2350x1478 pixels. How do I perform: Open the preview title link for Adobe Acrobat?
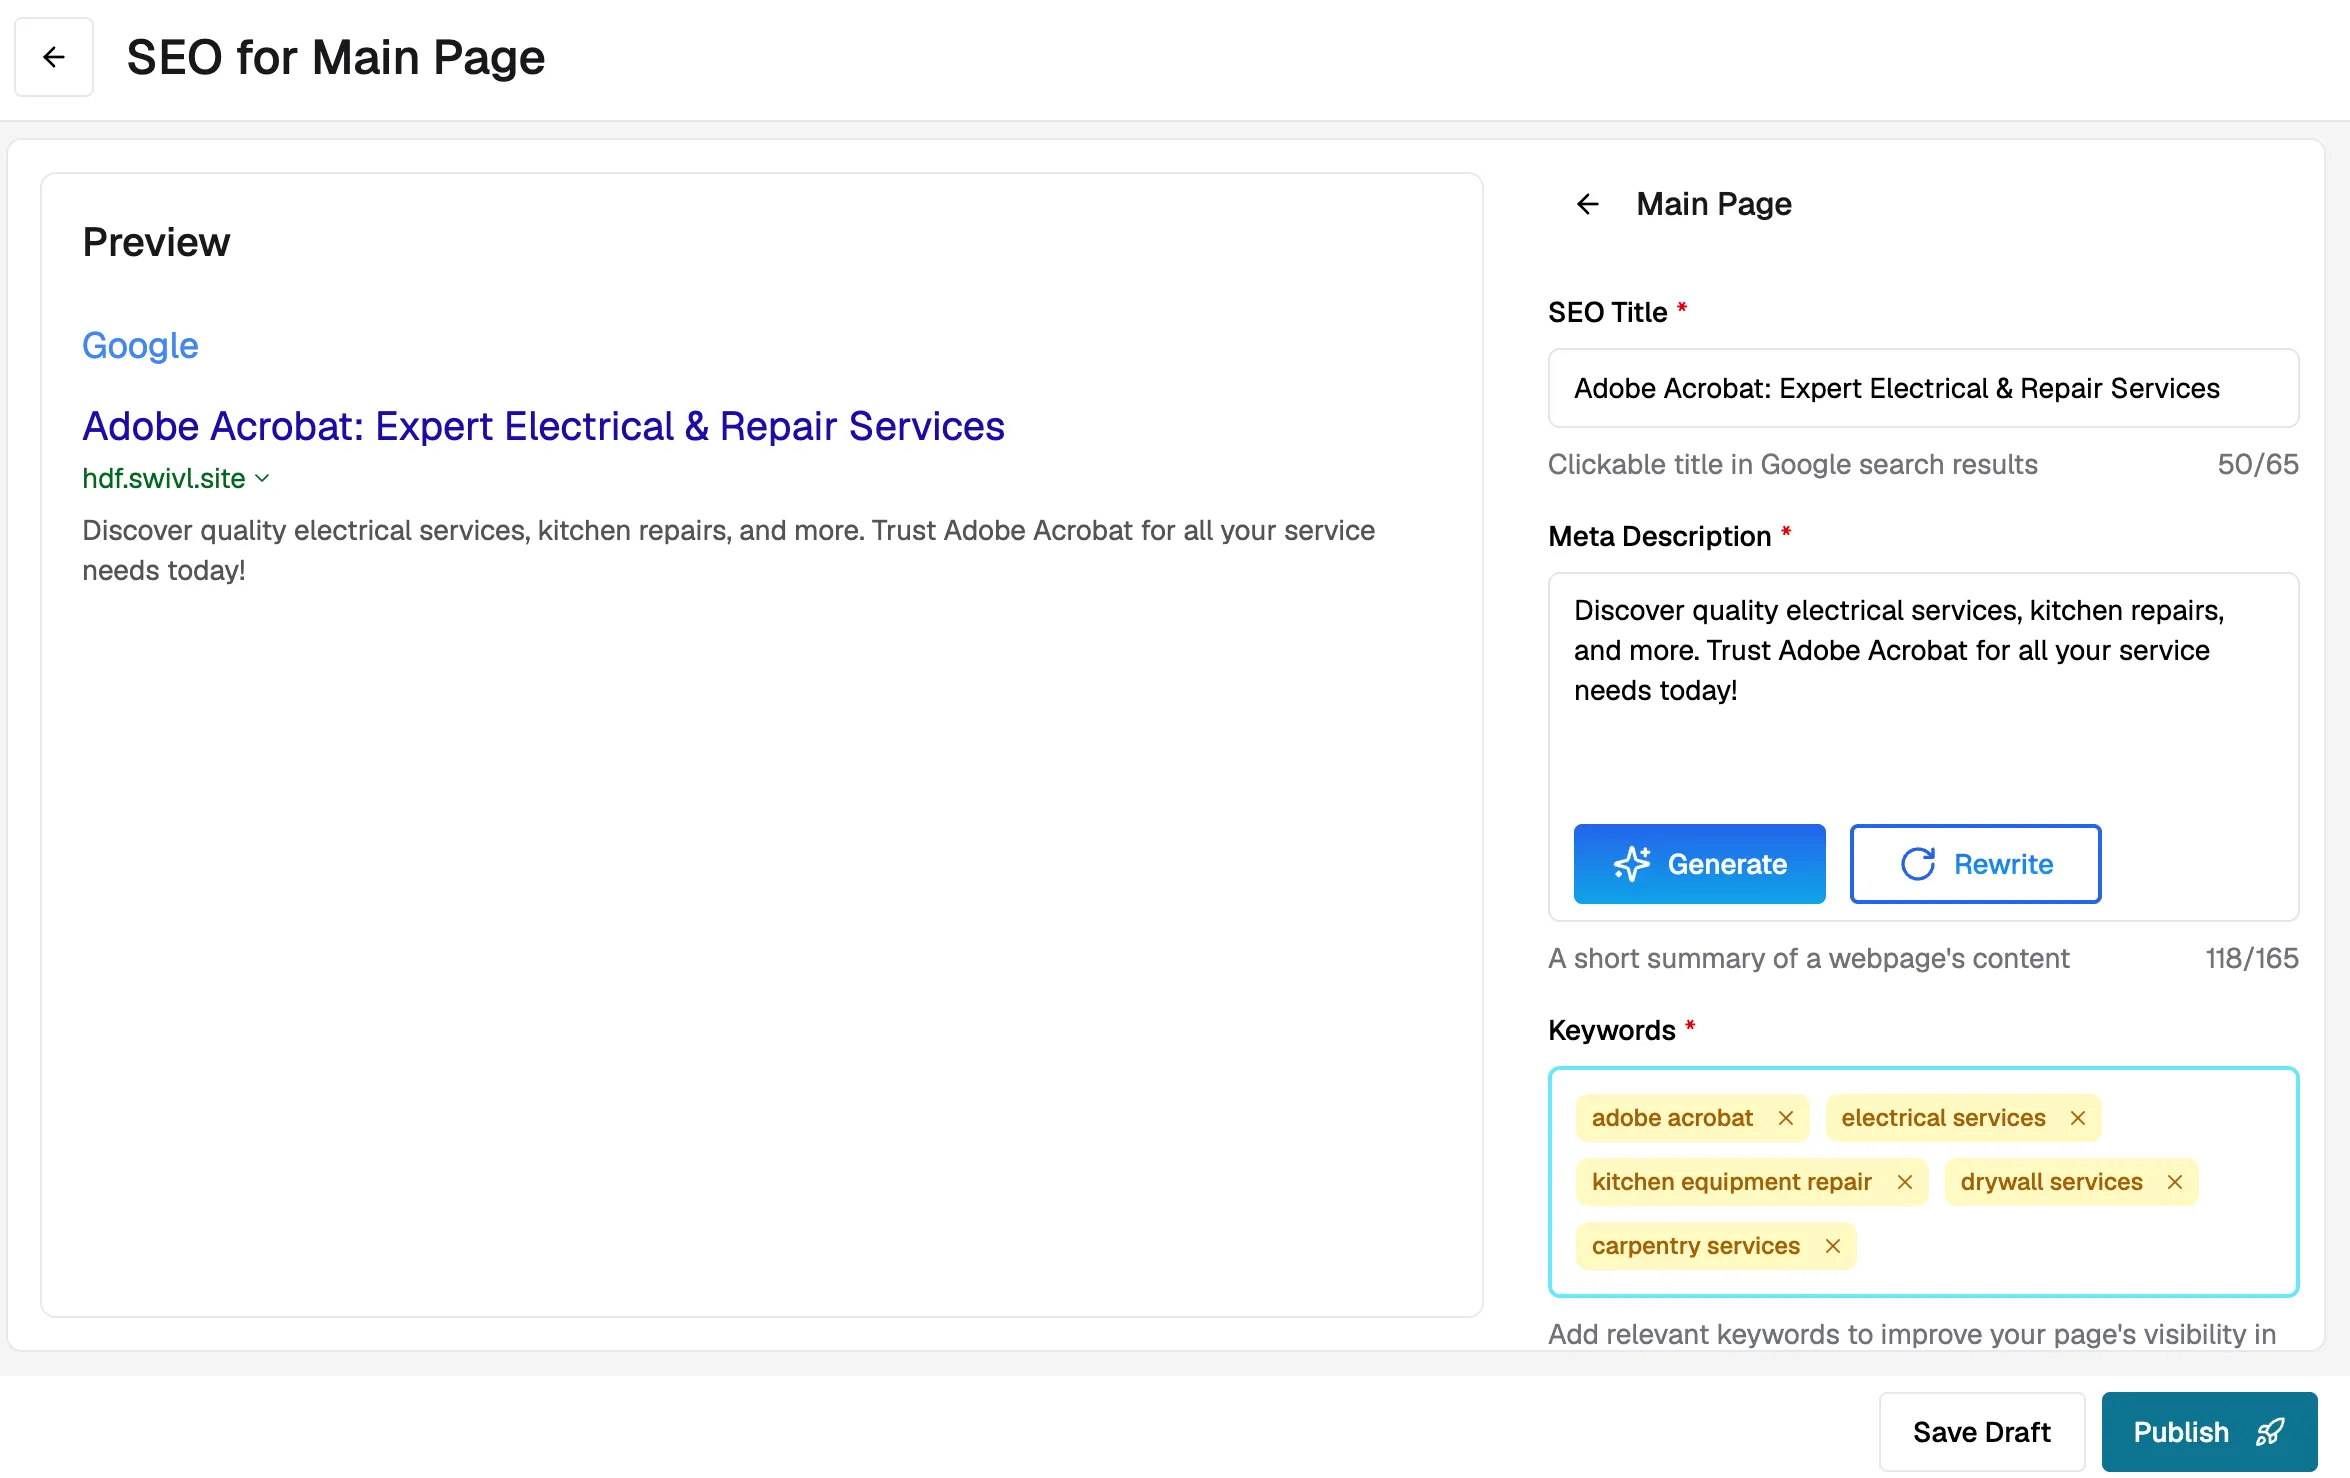click(x=543, y=426)
